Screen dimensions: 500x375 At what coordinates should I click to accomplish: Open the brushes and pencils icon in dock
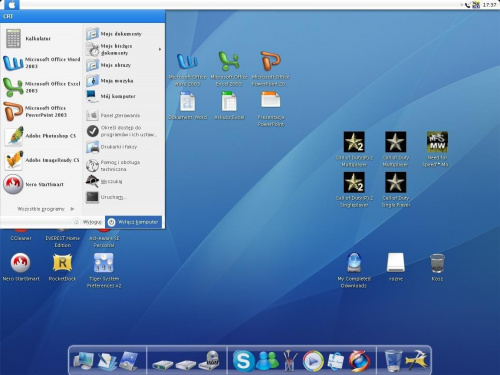[290, 360]
